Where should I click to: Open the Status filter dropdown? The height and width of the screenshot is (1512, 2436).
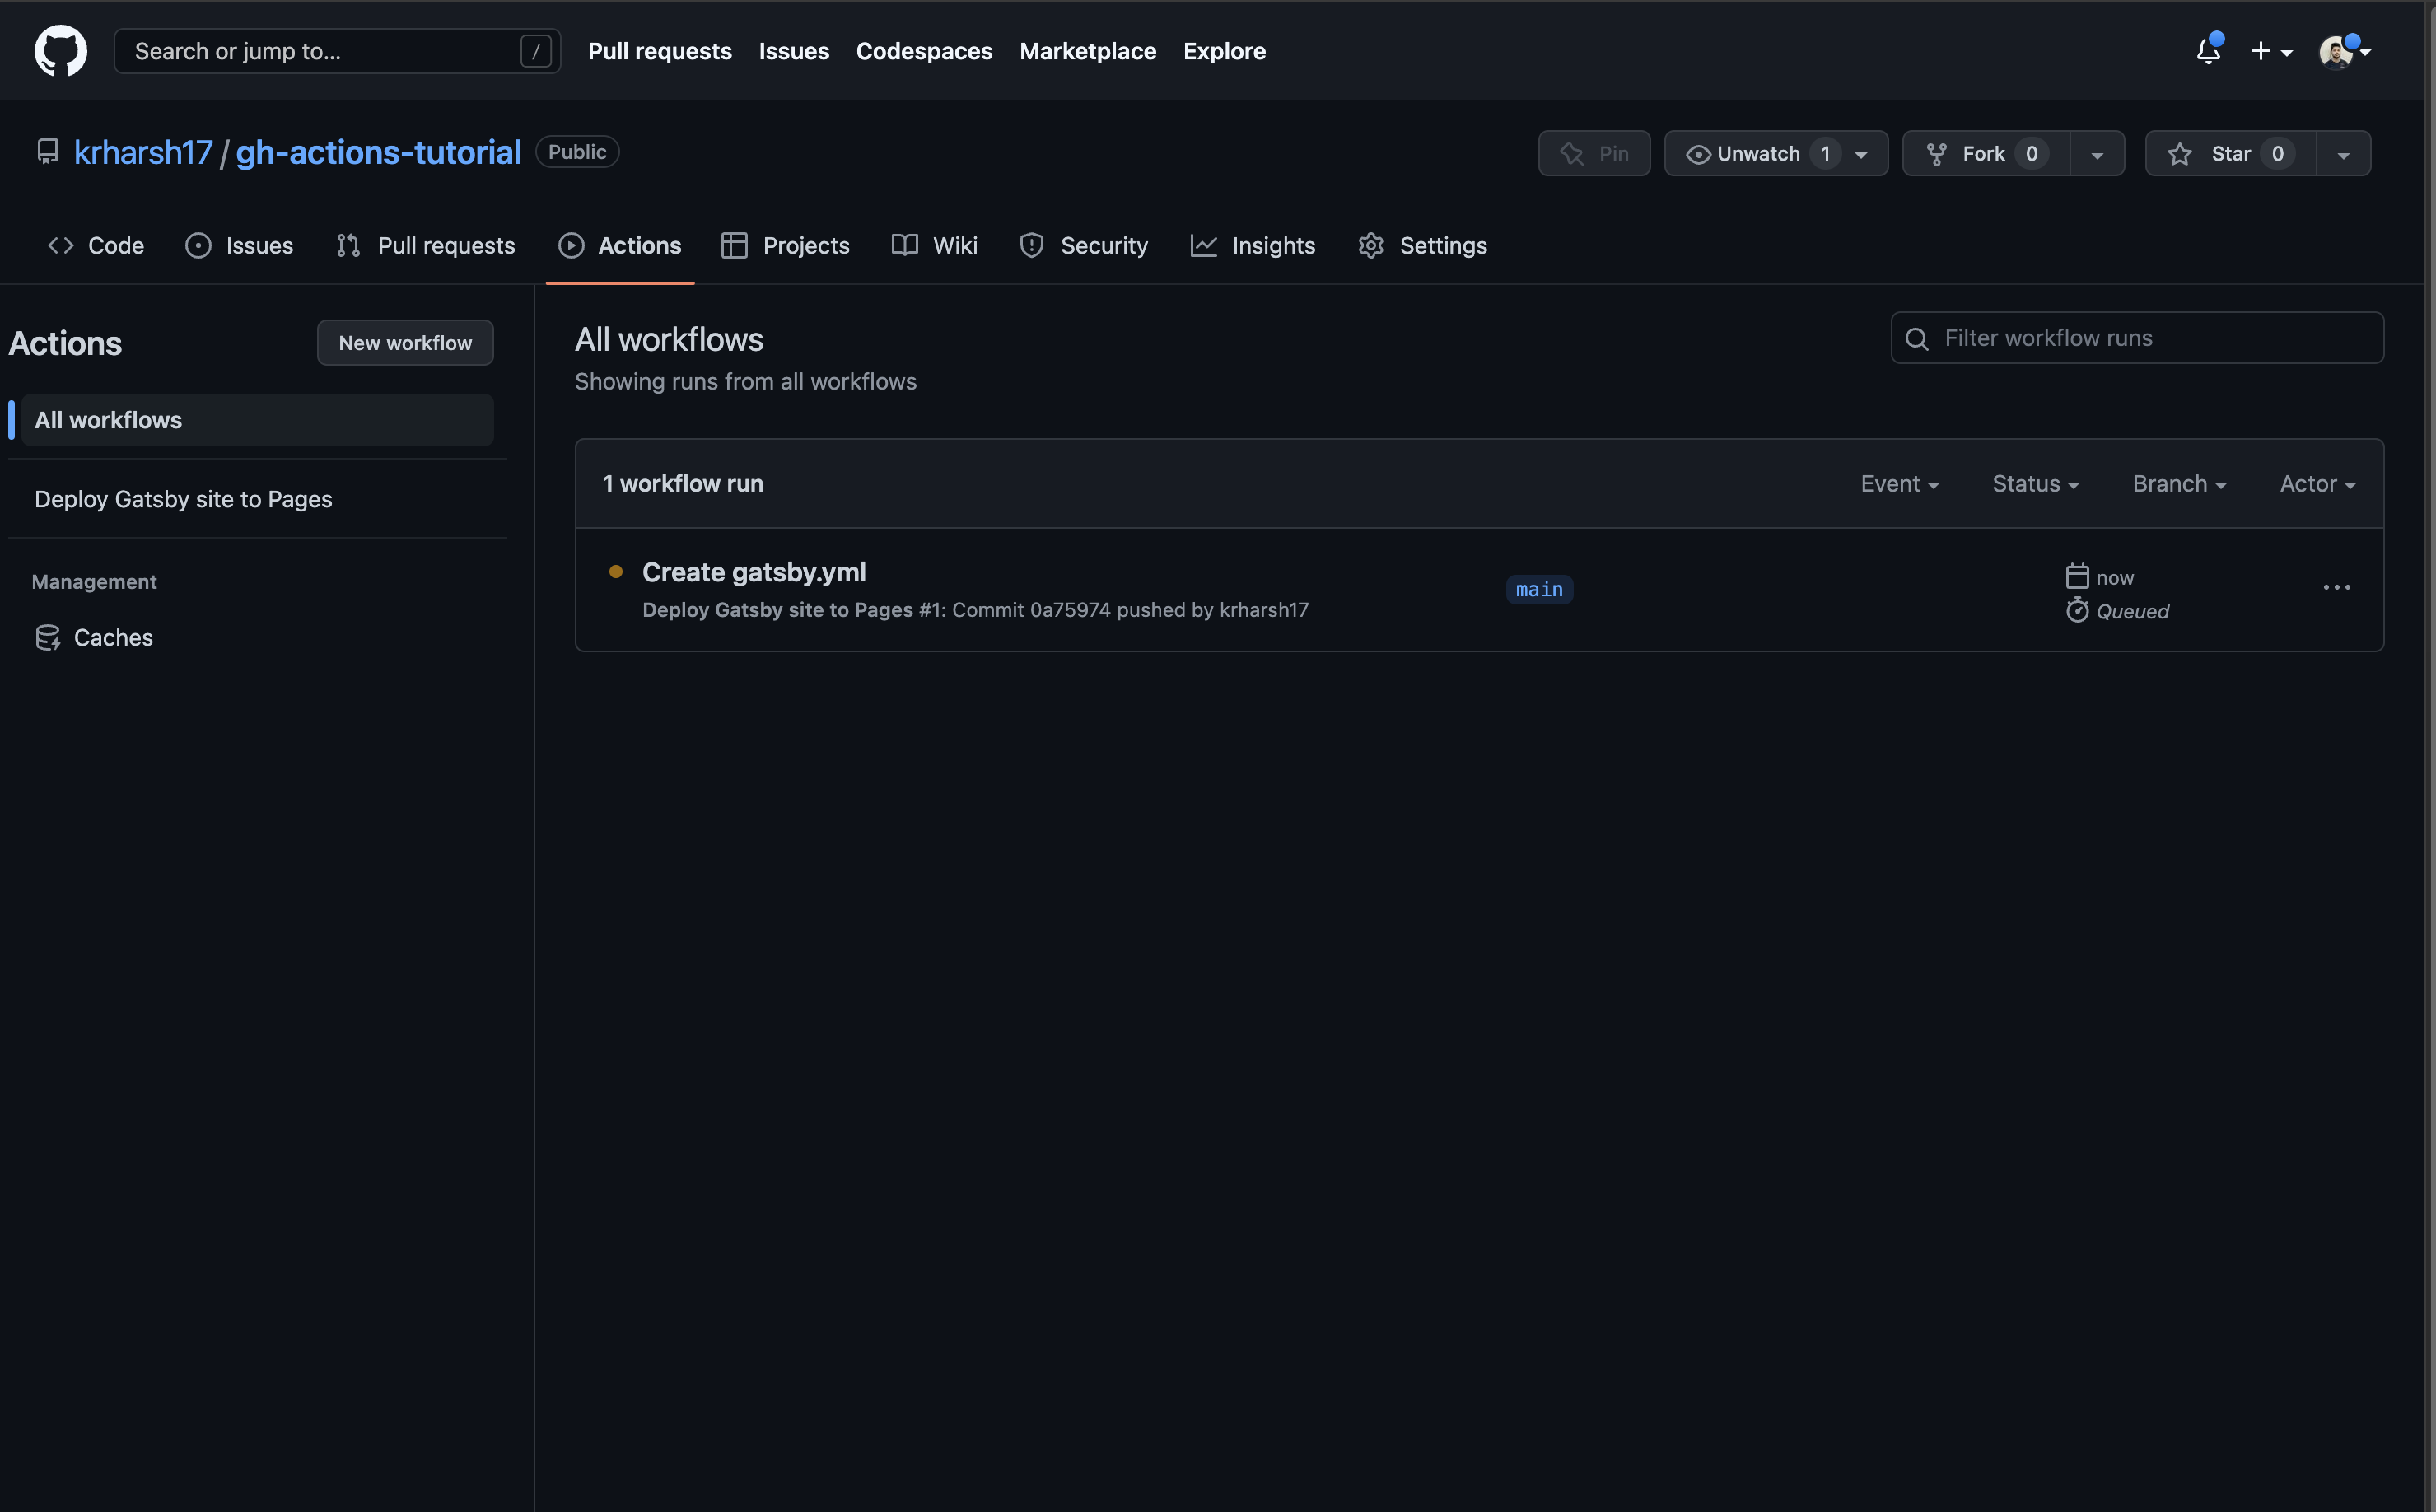click(2035, 484)
